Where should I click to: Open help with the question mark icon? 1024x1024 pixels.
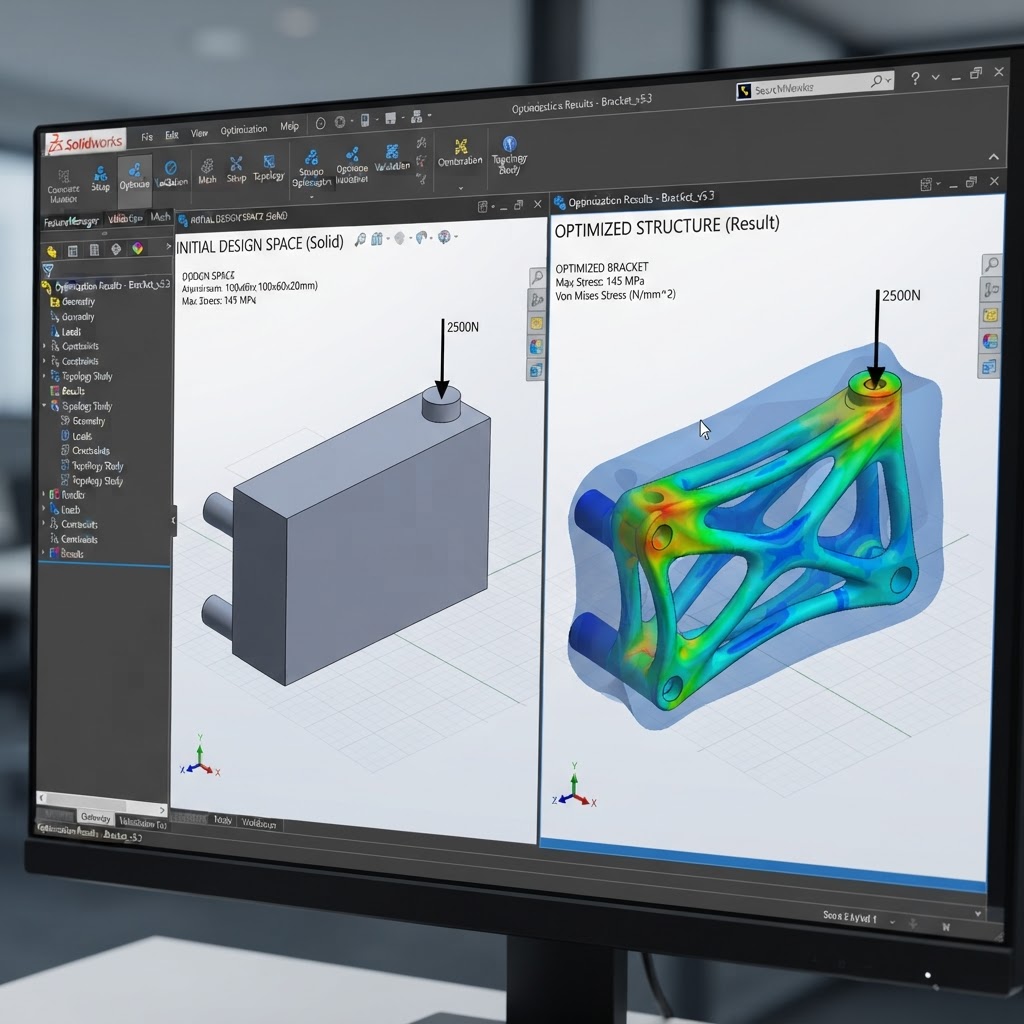(916, 78)
